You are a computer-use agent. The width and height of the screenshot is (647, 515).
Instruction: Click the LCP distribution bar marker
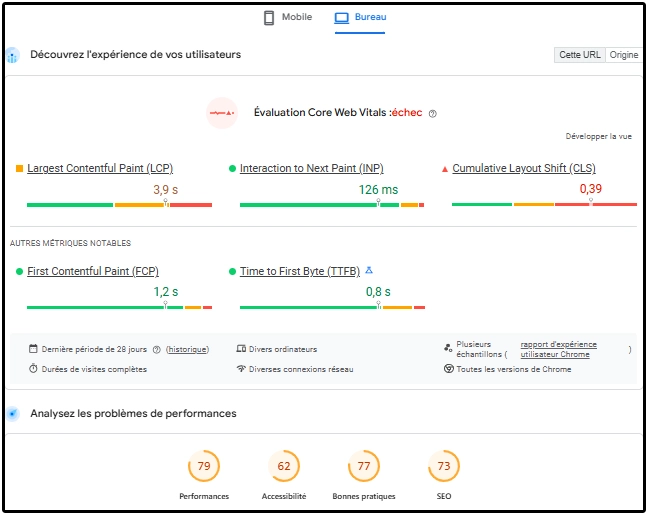point(166,204)
